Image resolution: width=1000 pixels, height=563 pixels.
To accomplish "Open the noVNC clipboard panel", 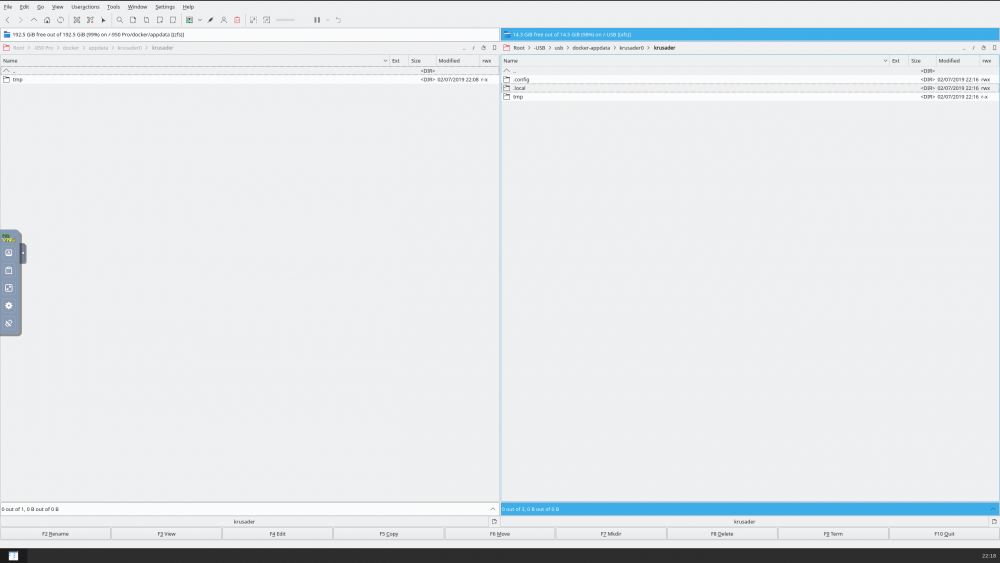I will tap(9, 270).
